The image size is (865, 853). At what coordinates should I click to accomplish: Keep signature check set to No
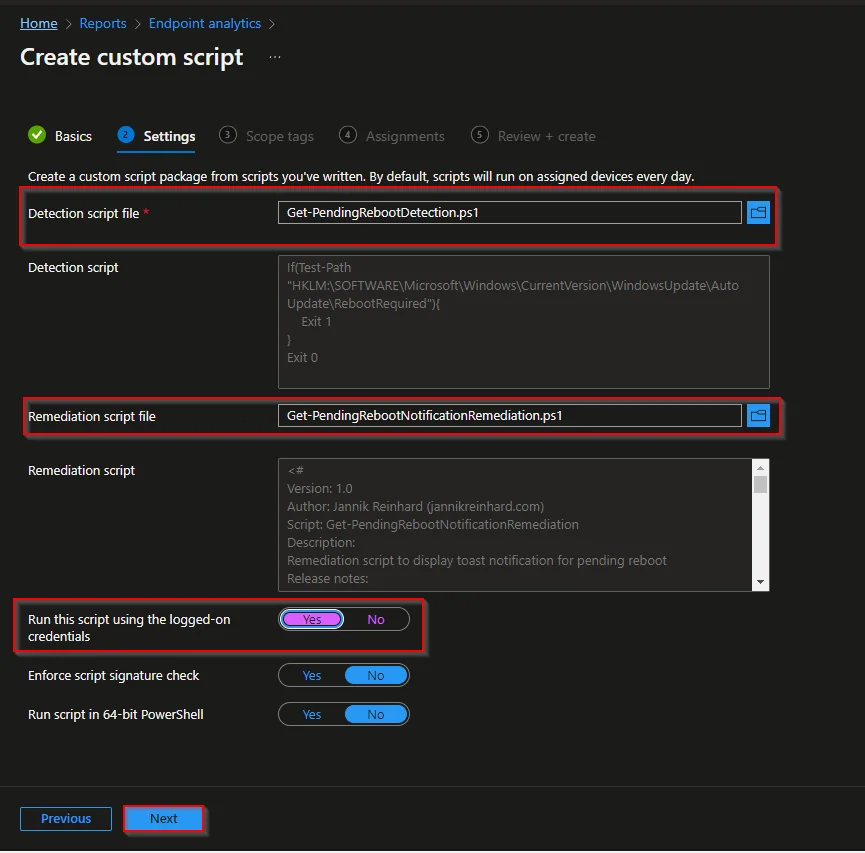click(x=376, y=675)
